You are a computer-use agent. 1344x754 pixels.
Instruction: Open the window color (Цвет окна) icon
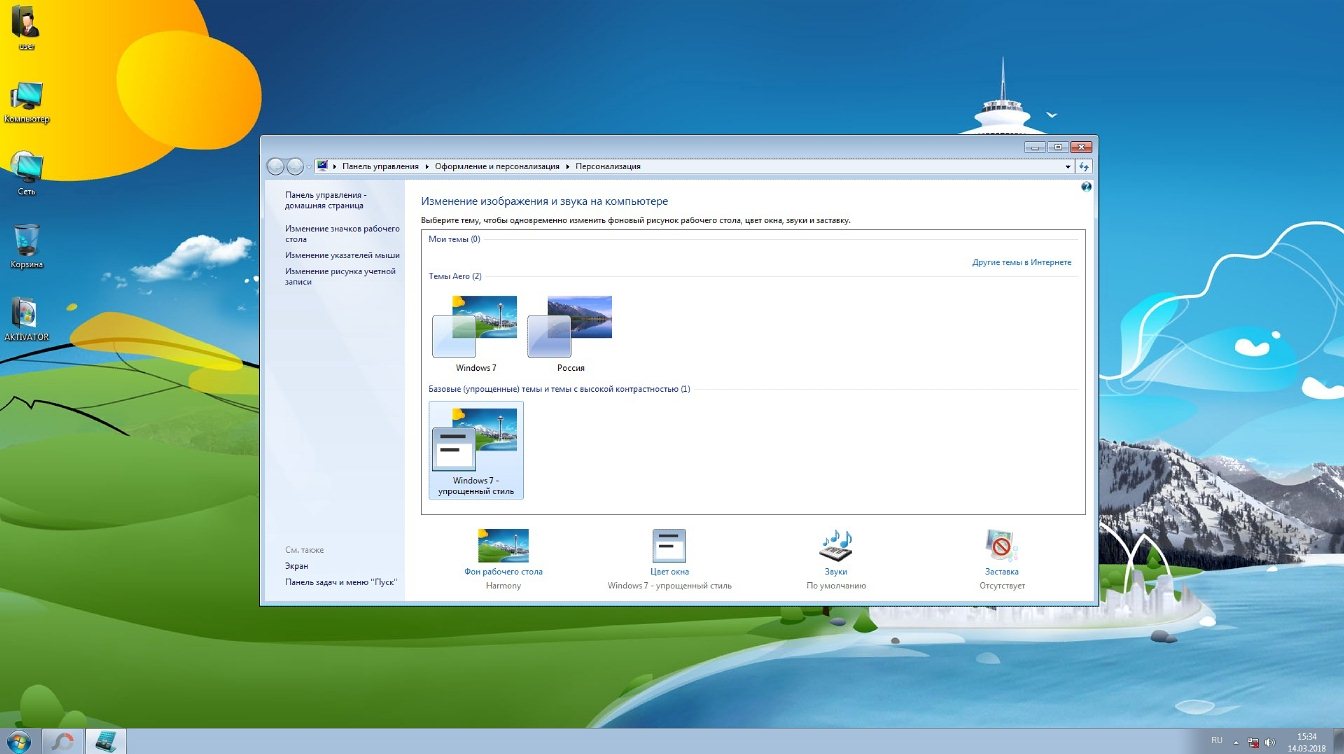click(669, 545)
